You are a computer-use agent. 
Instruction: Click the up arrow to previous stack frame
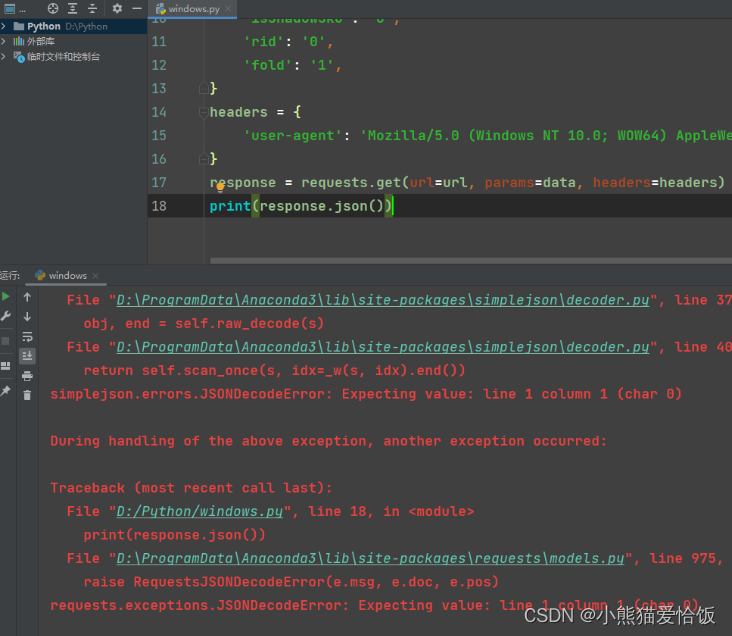[x=27, y=297]
